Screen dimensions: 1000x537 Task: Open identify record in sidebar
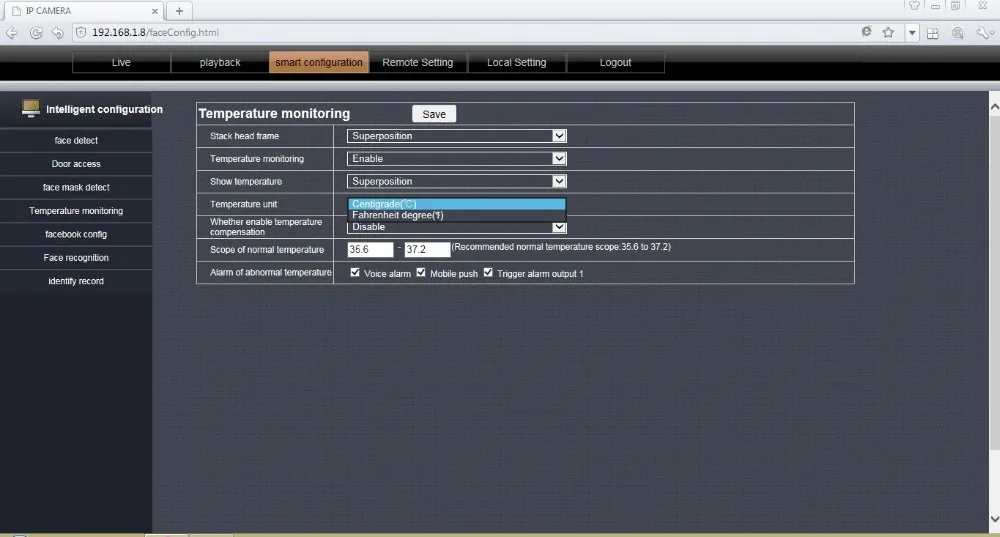pyautogui.click(x=76, y=281)
